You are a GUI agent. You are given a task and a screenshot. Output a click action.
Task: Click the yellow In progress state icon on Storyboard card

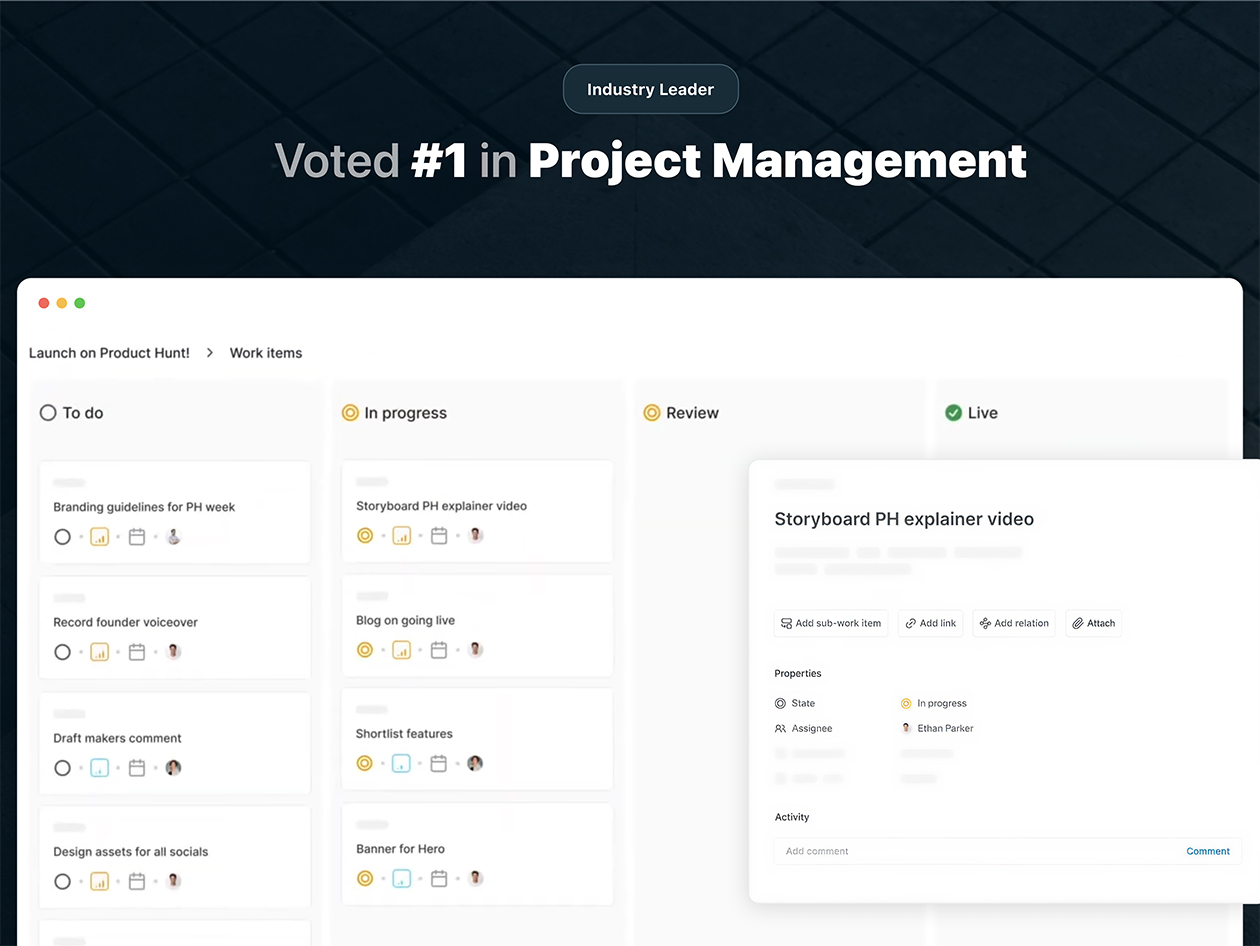tap(364, 535)
